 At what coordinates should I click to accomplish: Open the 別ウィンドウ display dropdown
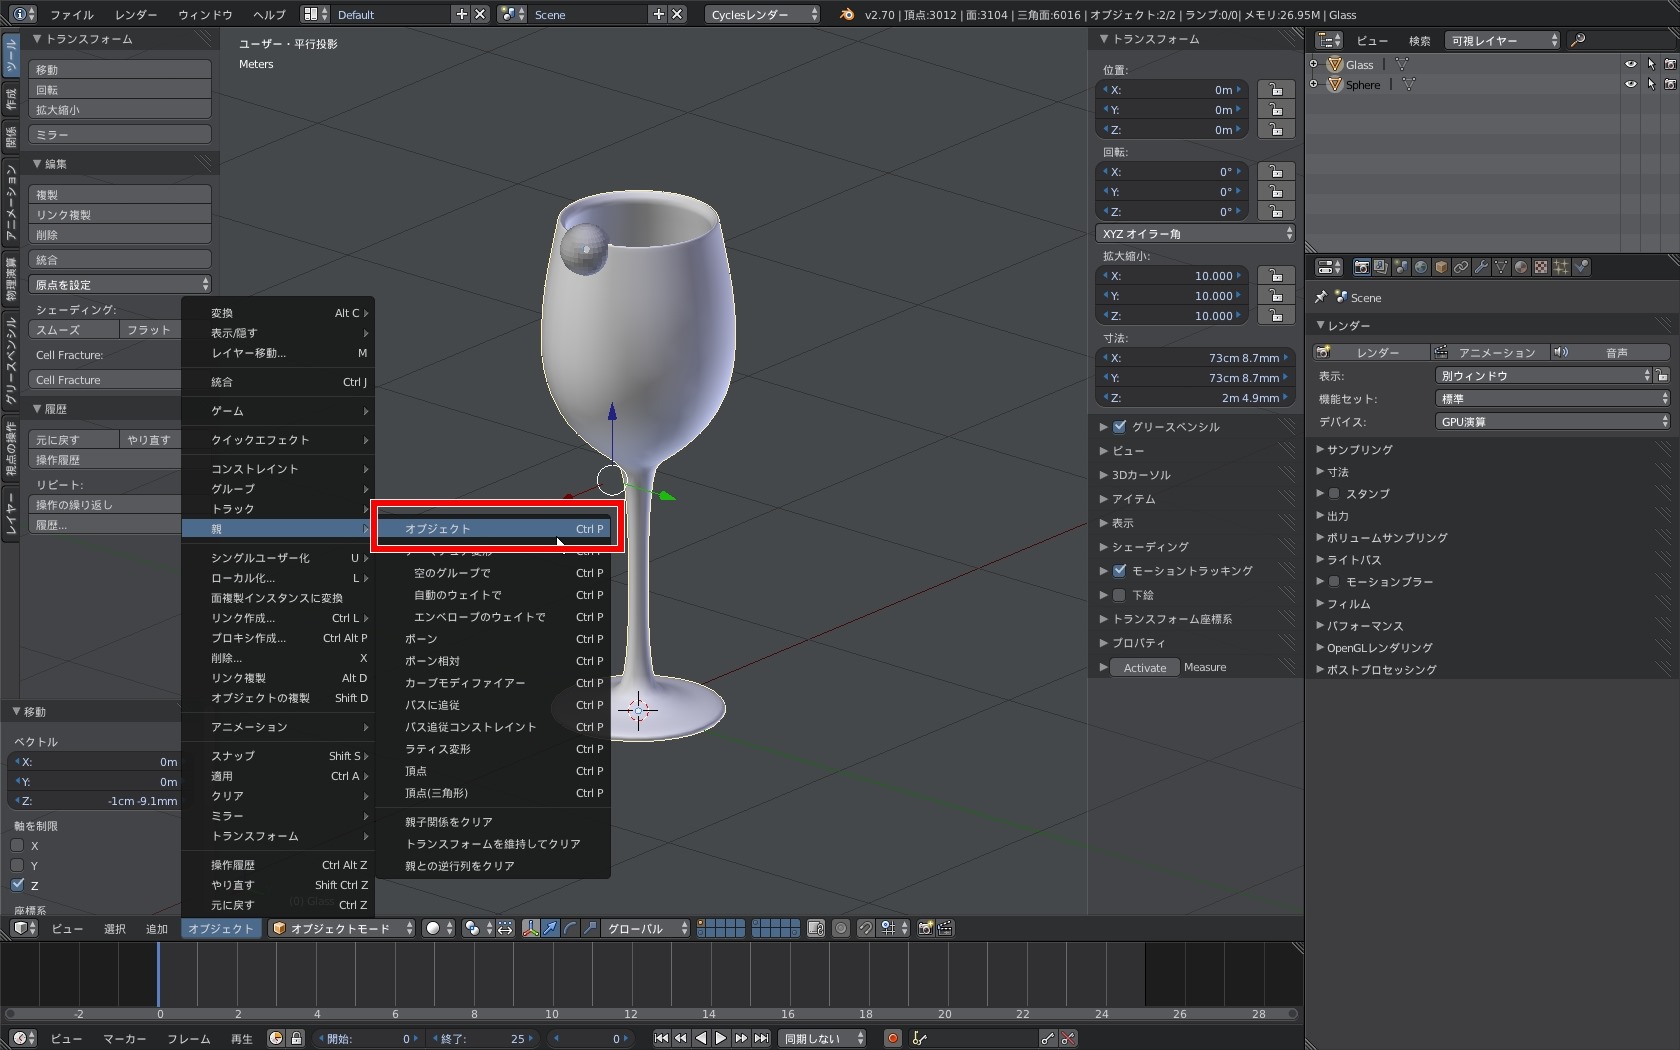[x=1544, y=375]
